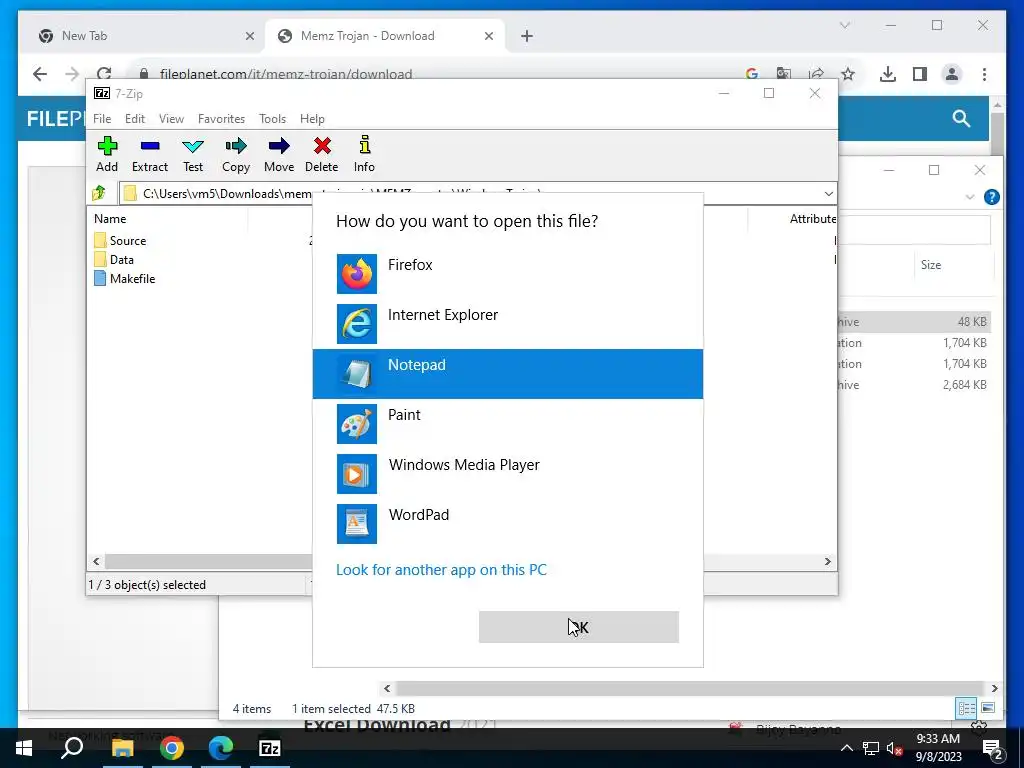Image resolution: width=1024 pixels, height=768 pixels.
Task: Expand the 7-Zip address path dropdown
Action: [828, 194]
